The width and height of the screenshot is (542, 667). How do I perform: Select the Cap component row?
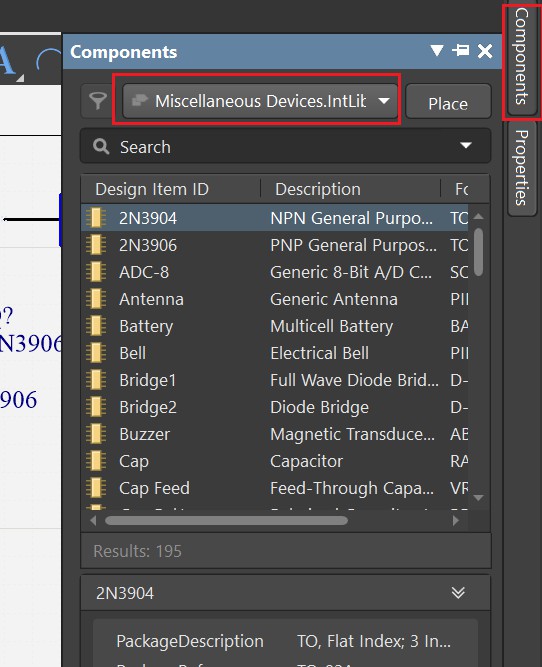tap(275, 461)
